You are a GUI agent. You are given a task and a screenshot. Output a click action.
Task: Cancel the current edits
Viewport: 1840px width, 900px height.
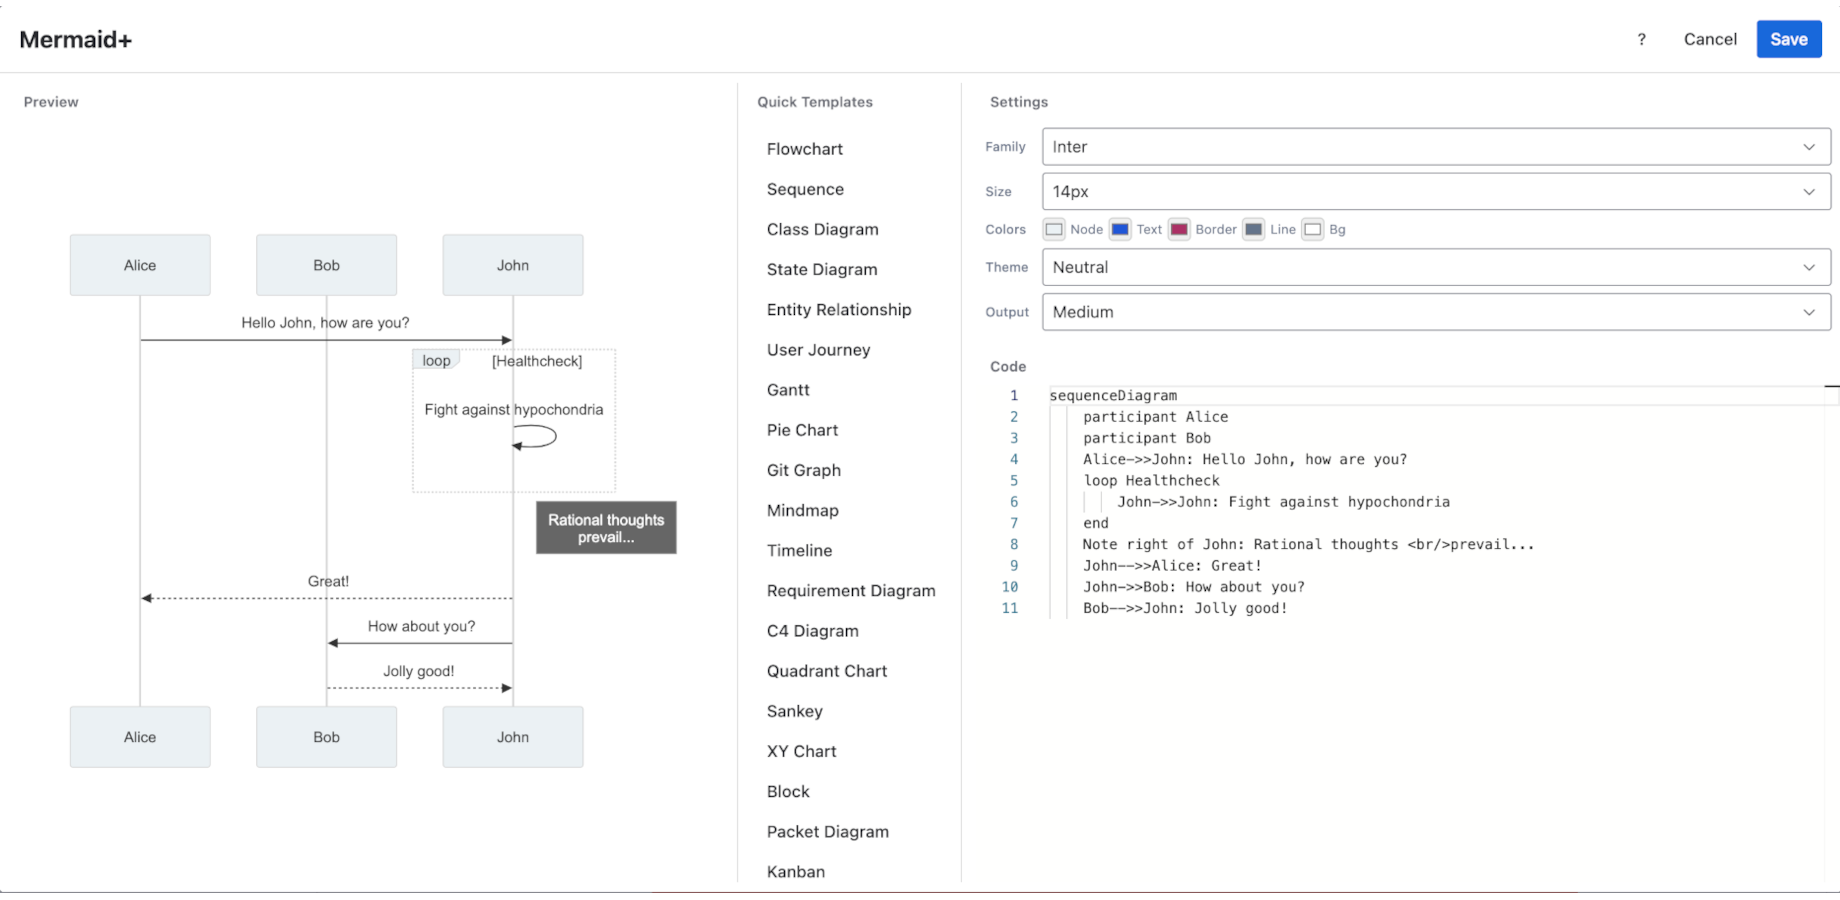(1710, 39)
